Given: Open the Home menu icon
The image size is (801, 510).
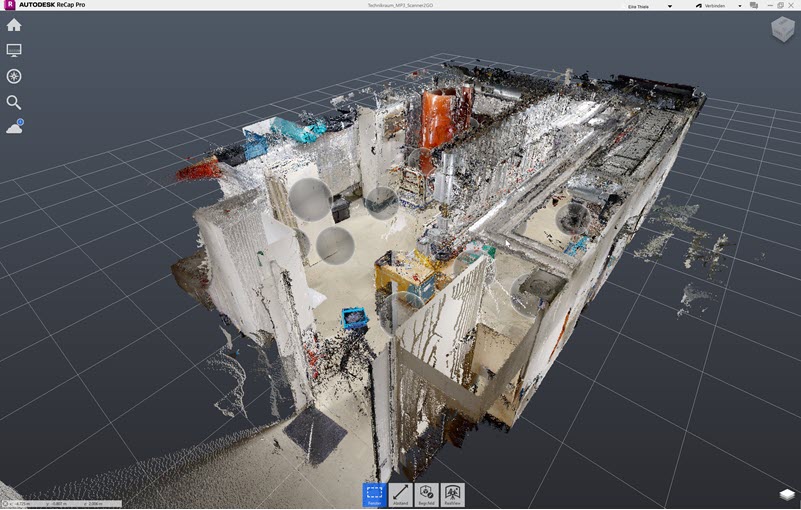Looking at the screenshot, I should tap(14, 25).
